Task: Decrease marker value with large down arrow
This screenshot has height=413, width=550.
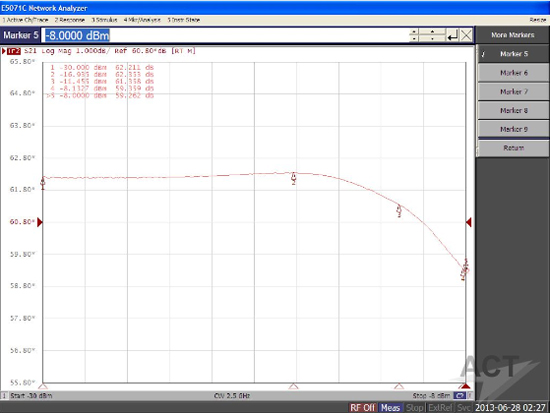Action: [x=432, y=39]
